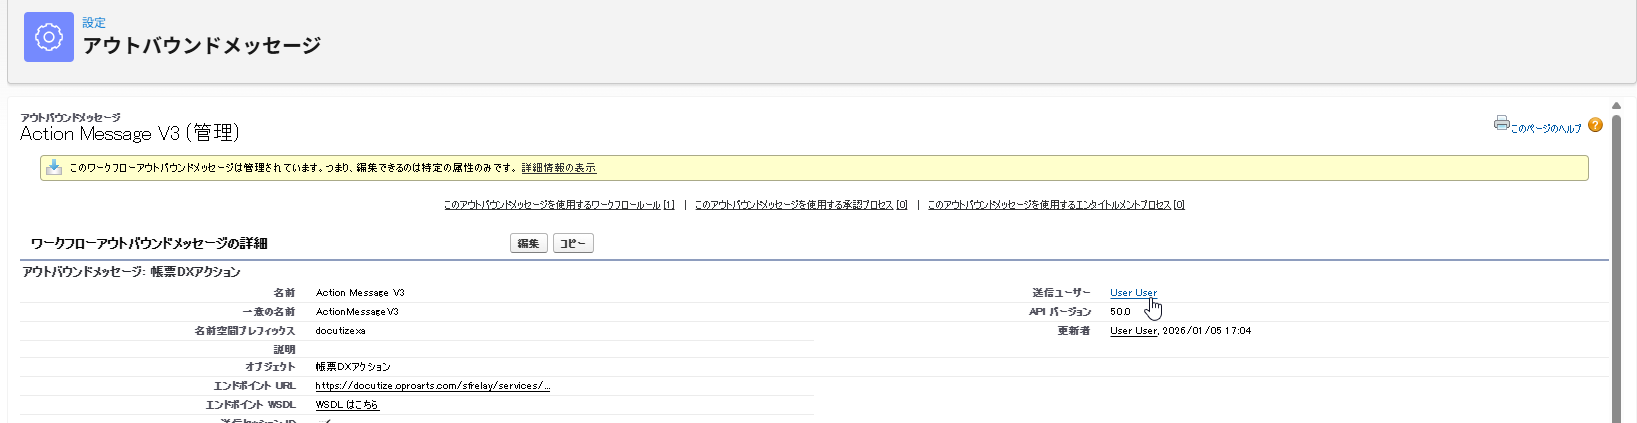
Task: Open User User link beside 送信ユーザー
Action: tap(1133, 293)
